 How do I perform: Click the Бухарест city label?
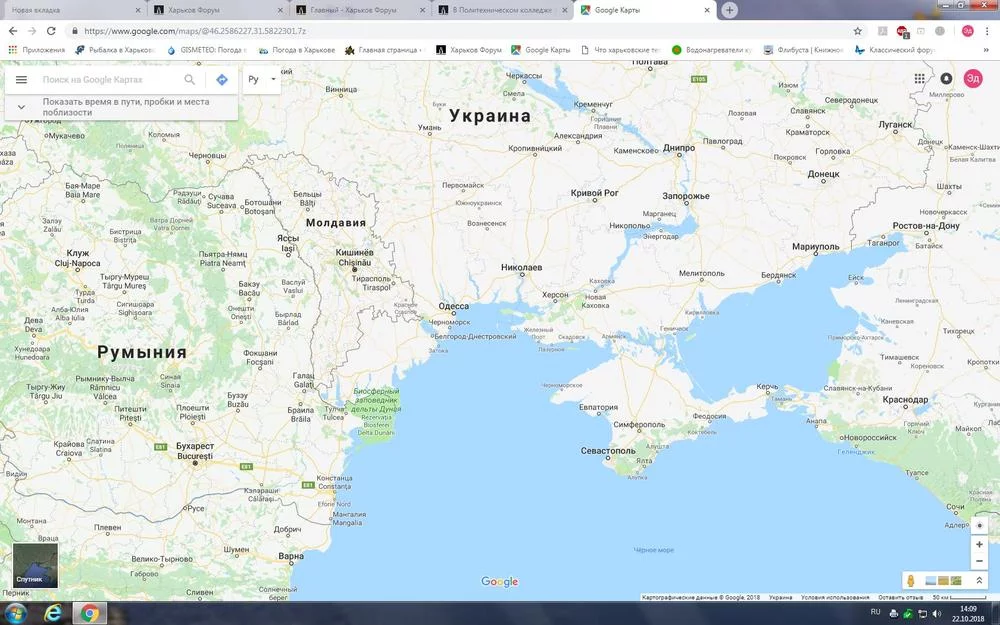195,446
